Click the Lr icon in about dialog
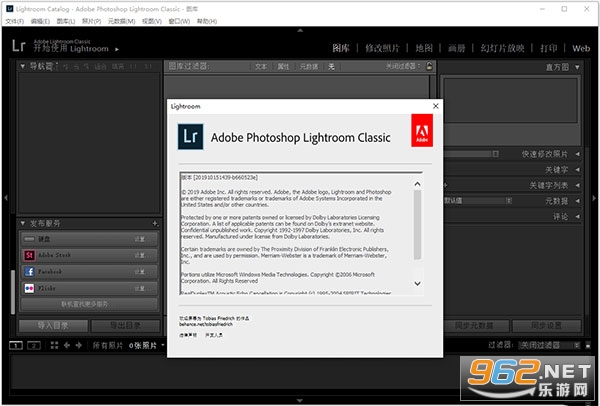Viewport: 600px width, 406px height. pyautogui.click(x=191, y=137)
